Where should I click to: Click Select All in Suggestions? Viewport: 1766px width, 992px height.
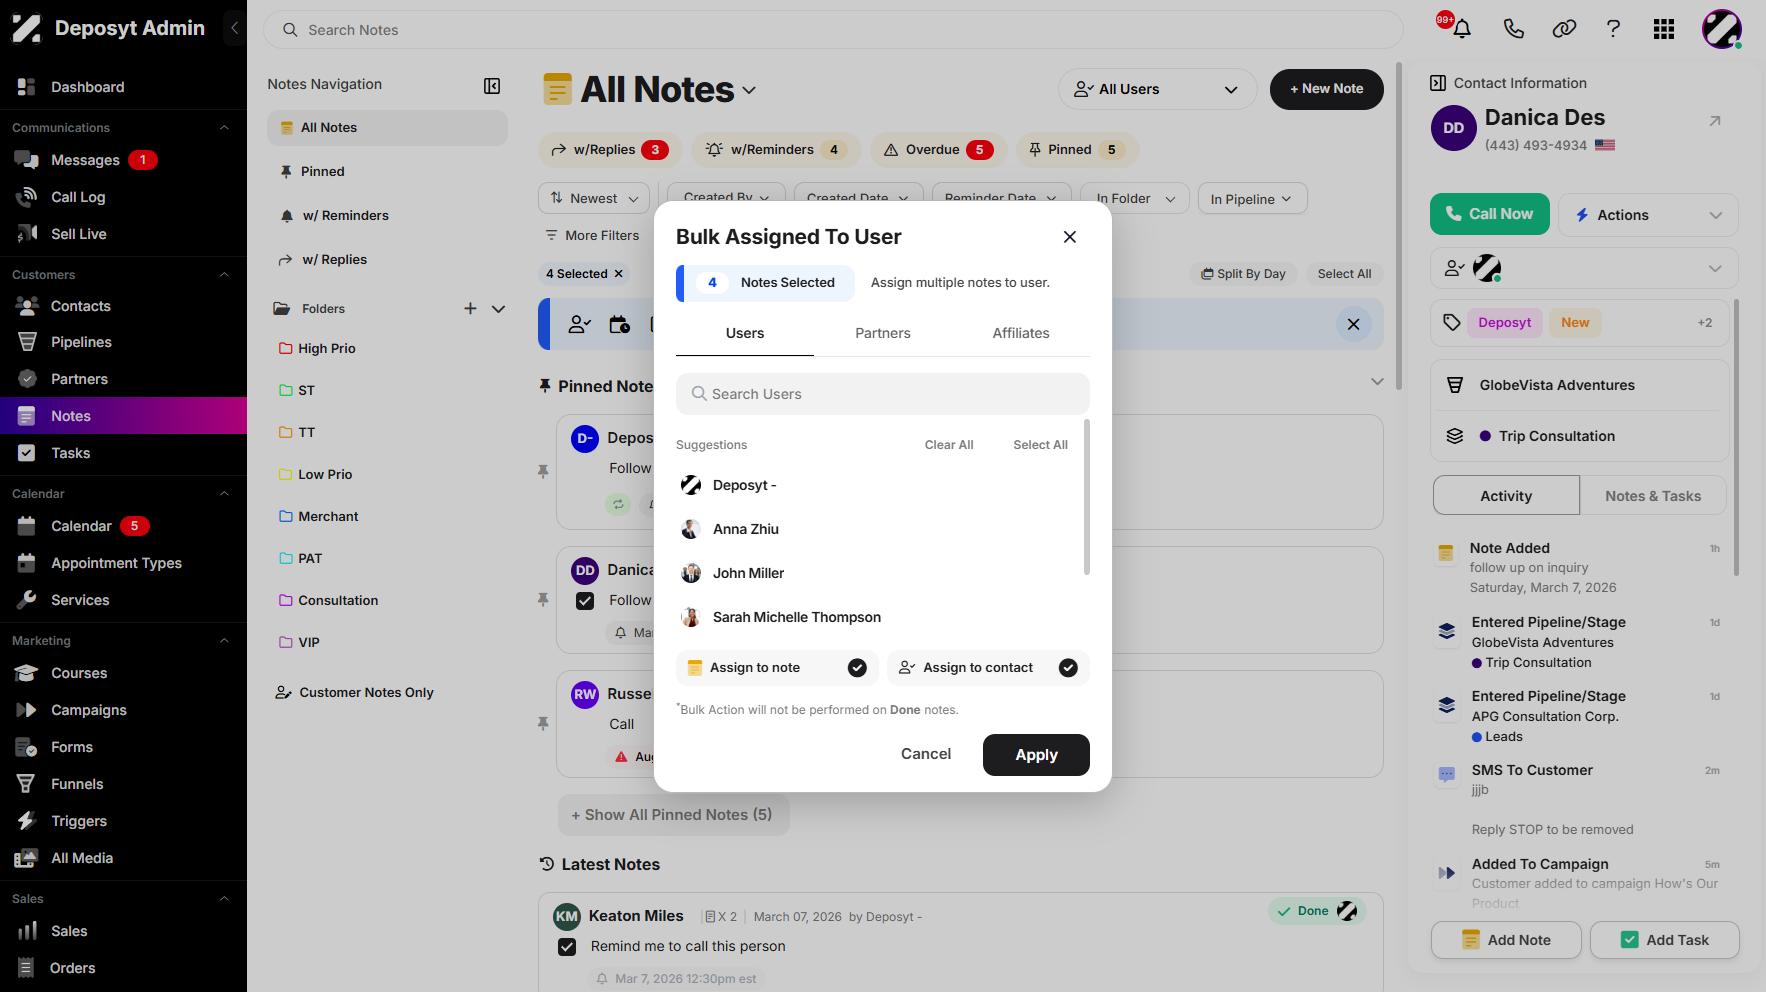[1040, 445]
